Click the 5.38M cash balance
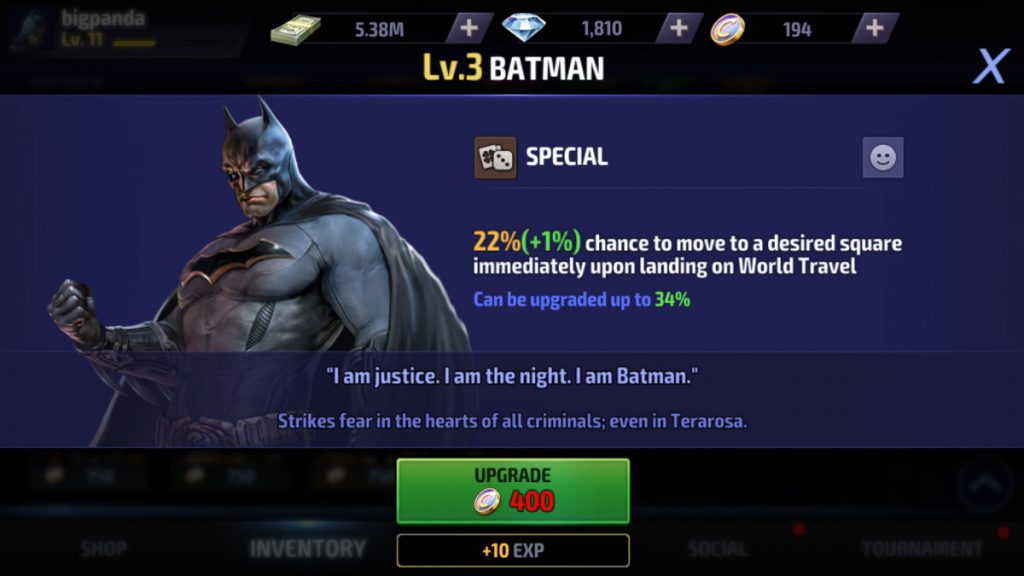 (x=379, y=29)
